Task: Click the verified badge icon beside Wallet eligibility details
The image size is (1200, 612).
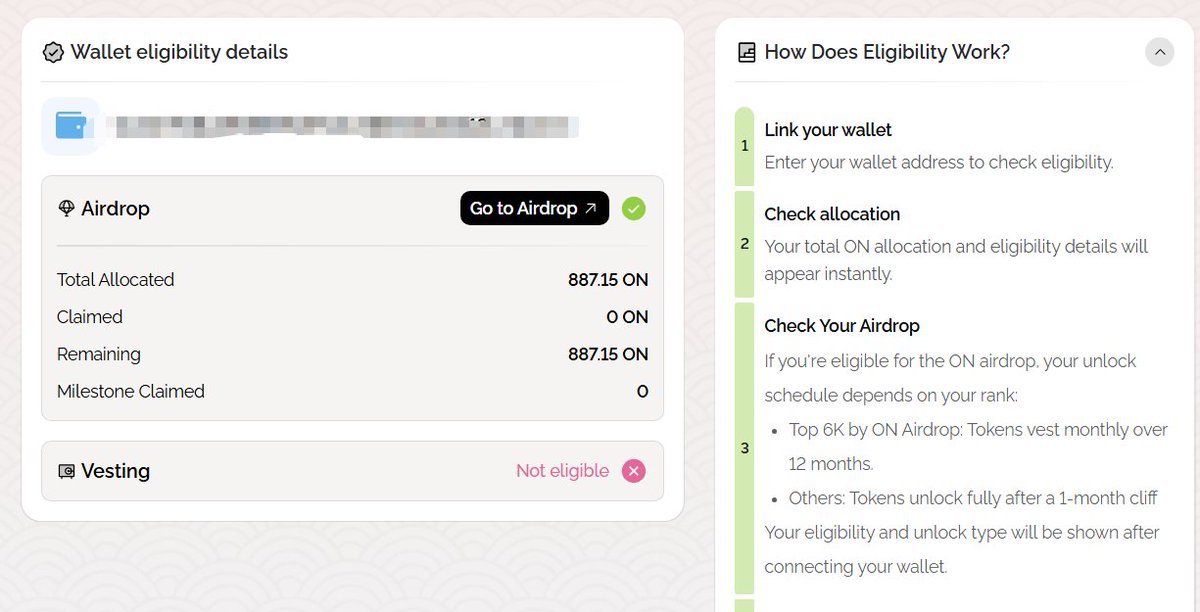Action: (x=53, y=53)
